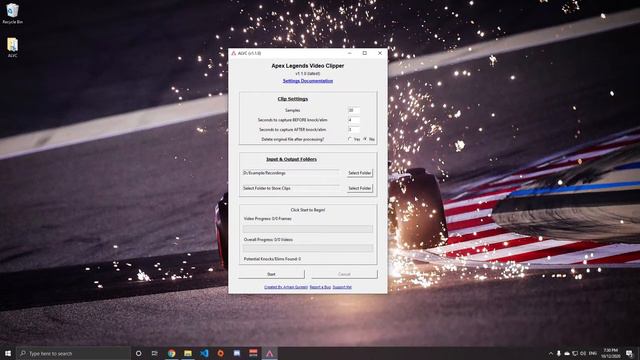Select Yes for delete original file

[350, 139]
